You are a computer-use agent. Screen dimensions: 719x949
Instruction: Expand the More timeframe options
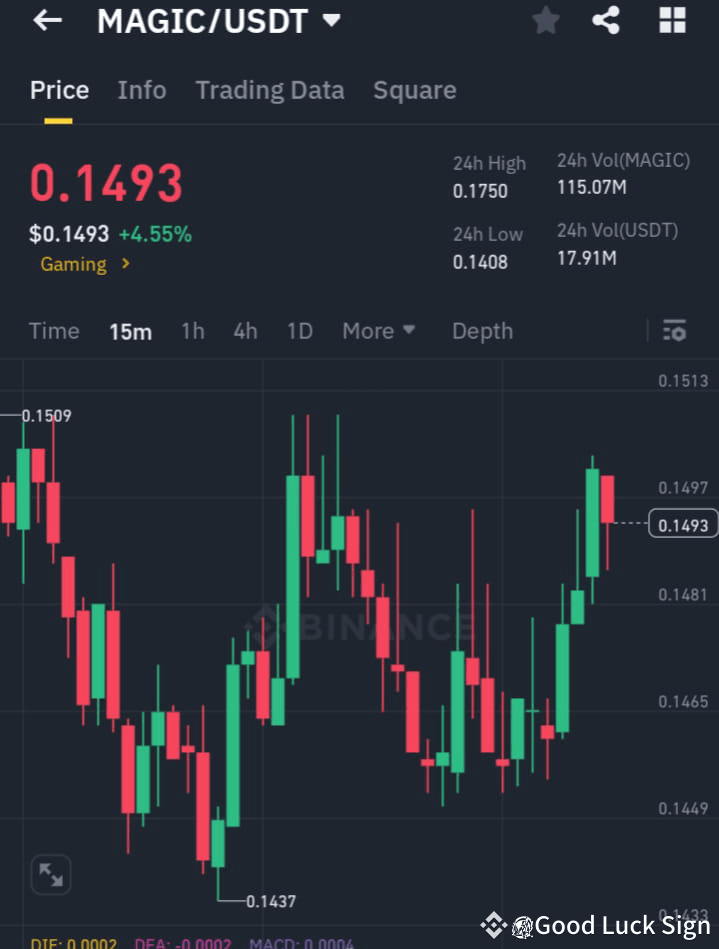(378, 331)
